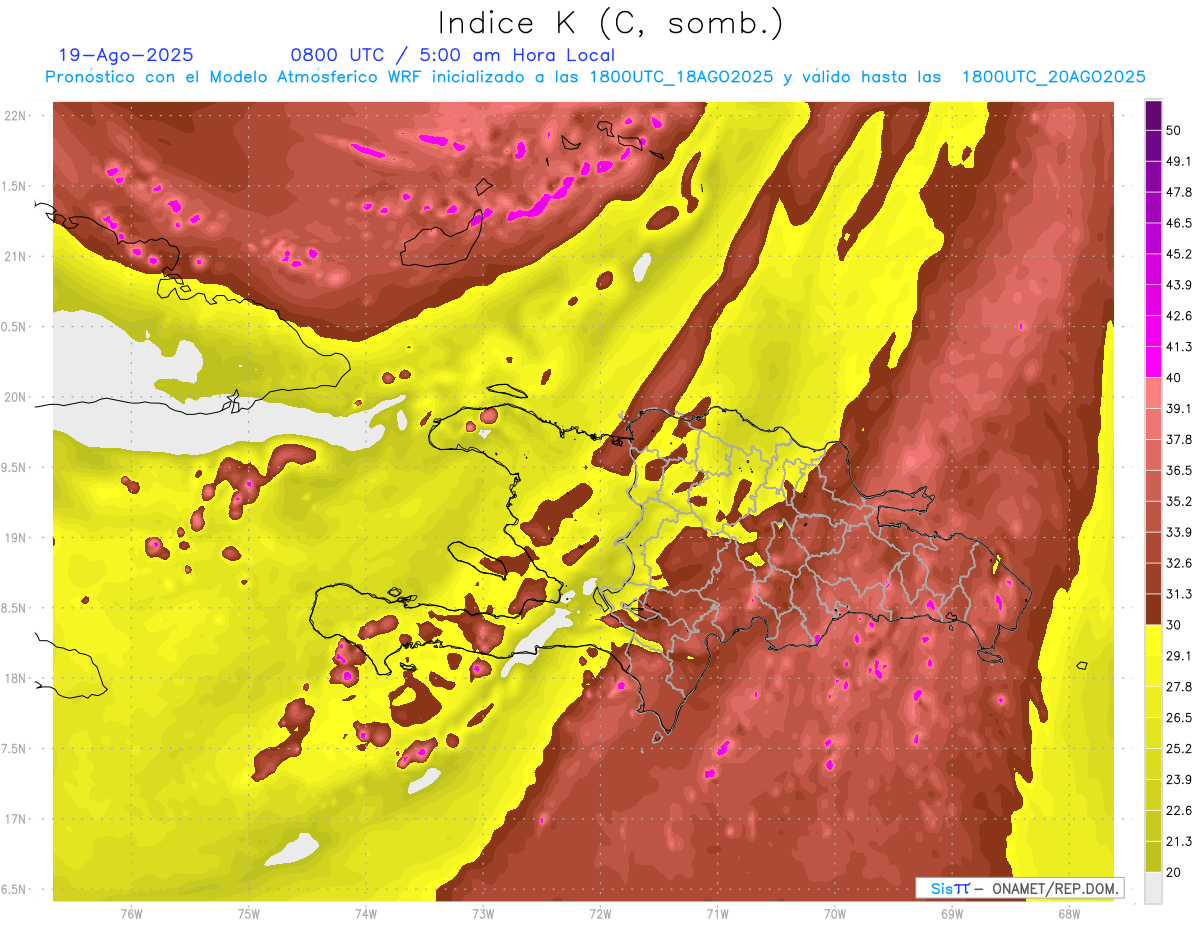
Task: Click the color scale value '20'
Action: (1176, 873)
